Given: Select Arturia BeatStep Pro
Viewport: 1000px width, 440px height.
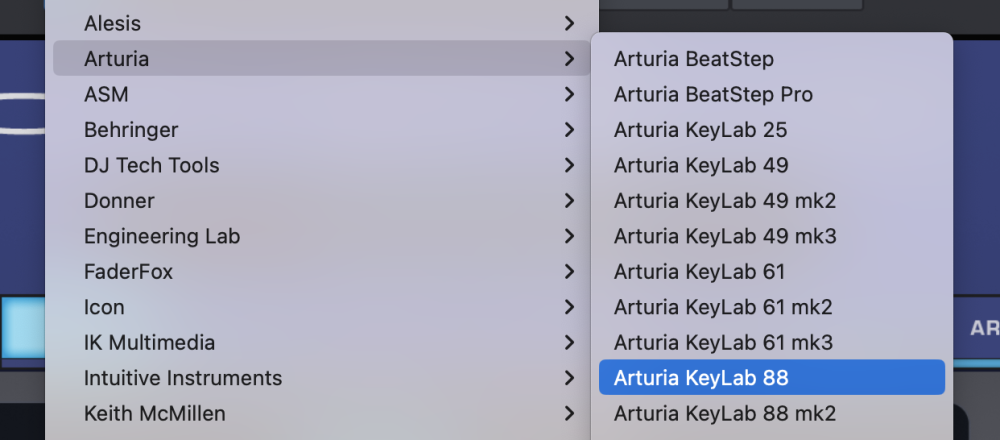Looking at the screenshot, I should click(x=713, y=95).
